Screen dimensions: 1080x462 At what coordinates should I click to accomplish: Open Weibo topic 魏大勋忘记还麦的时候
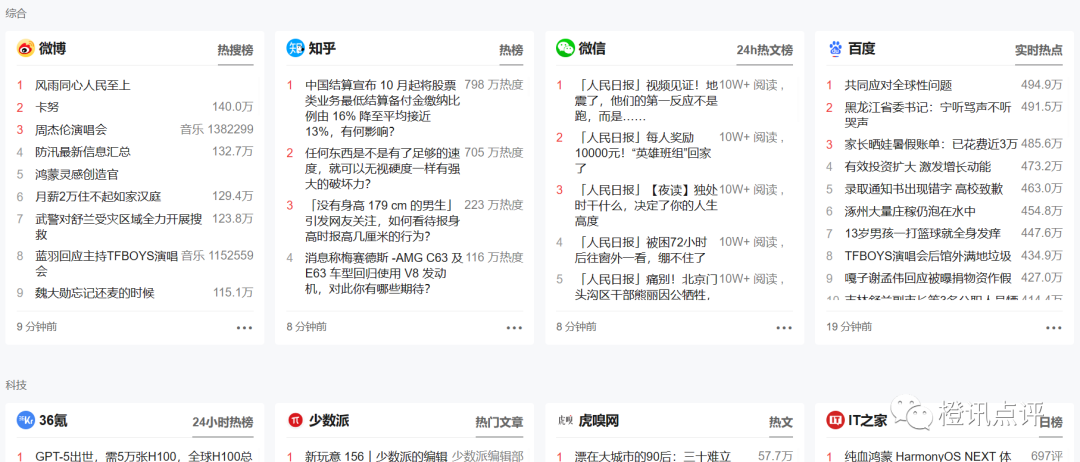point(94,293)
